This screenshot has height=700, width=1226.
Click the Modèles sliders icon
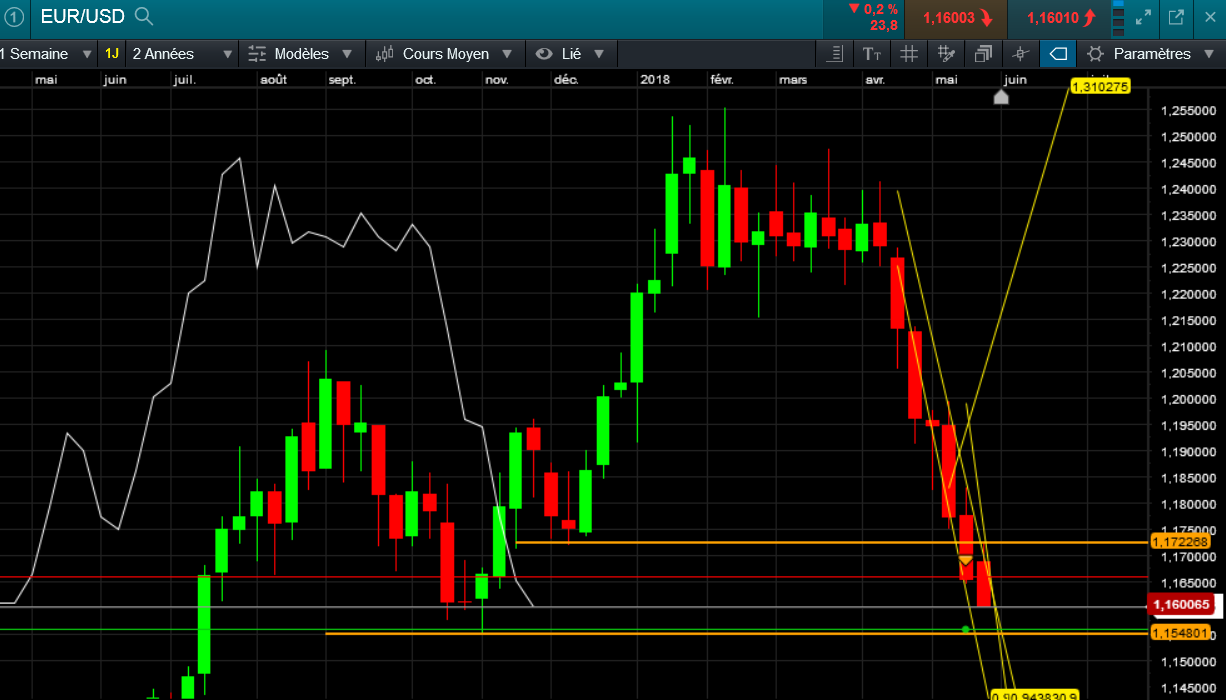click(258, 54)
